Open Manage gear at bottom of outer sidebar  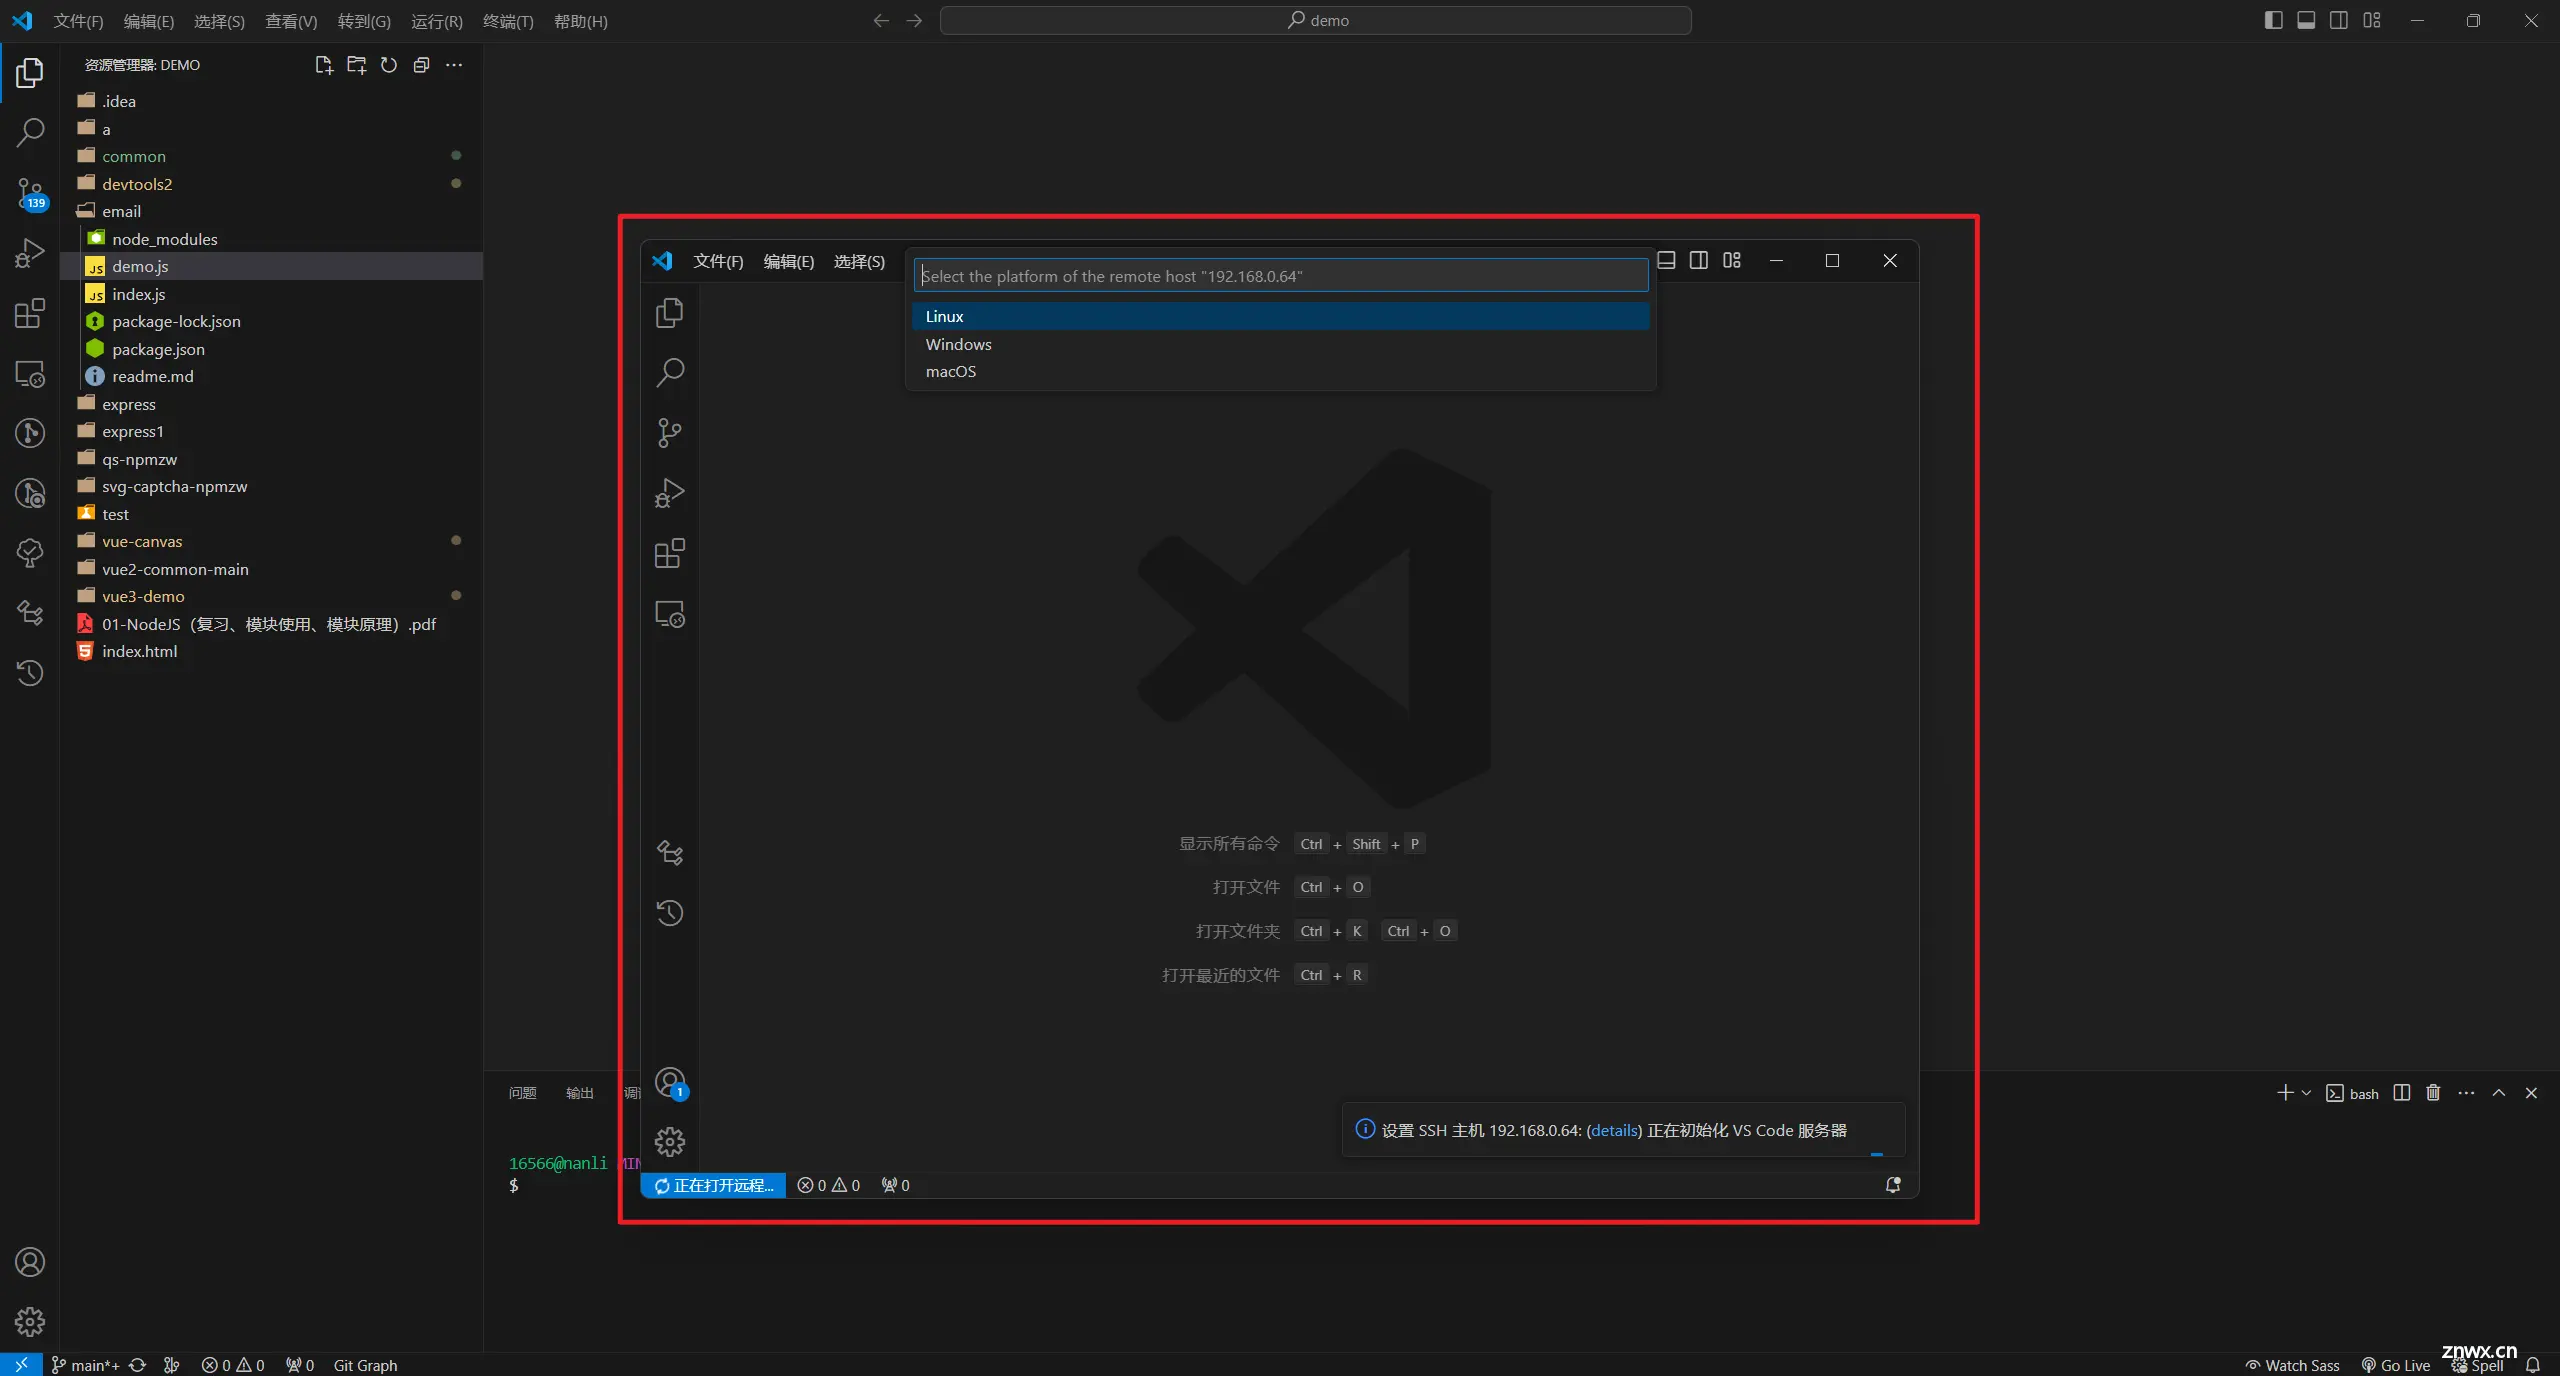30,1322
